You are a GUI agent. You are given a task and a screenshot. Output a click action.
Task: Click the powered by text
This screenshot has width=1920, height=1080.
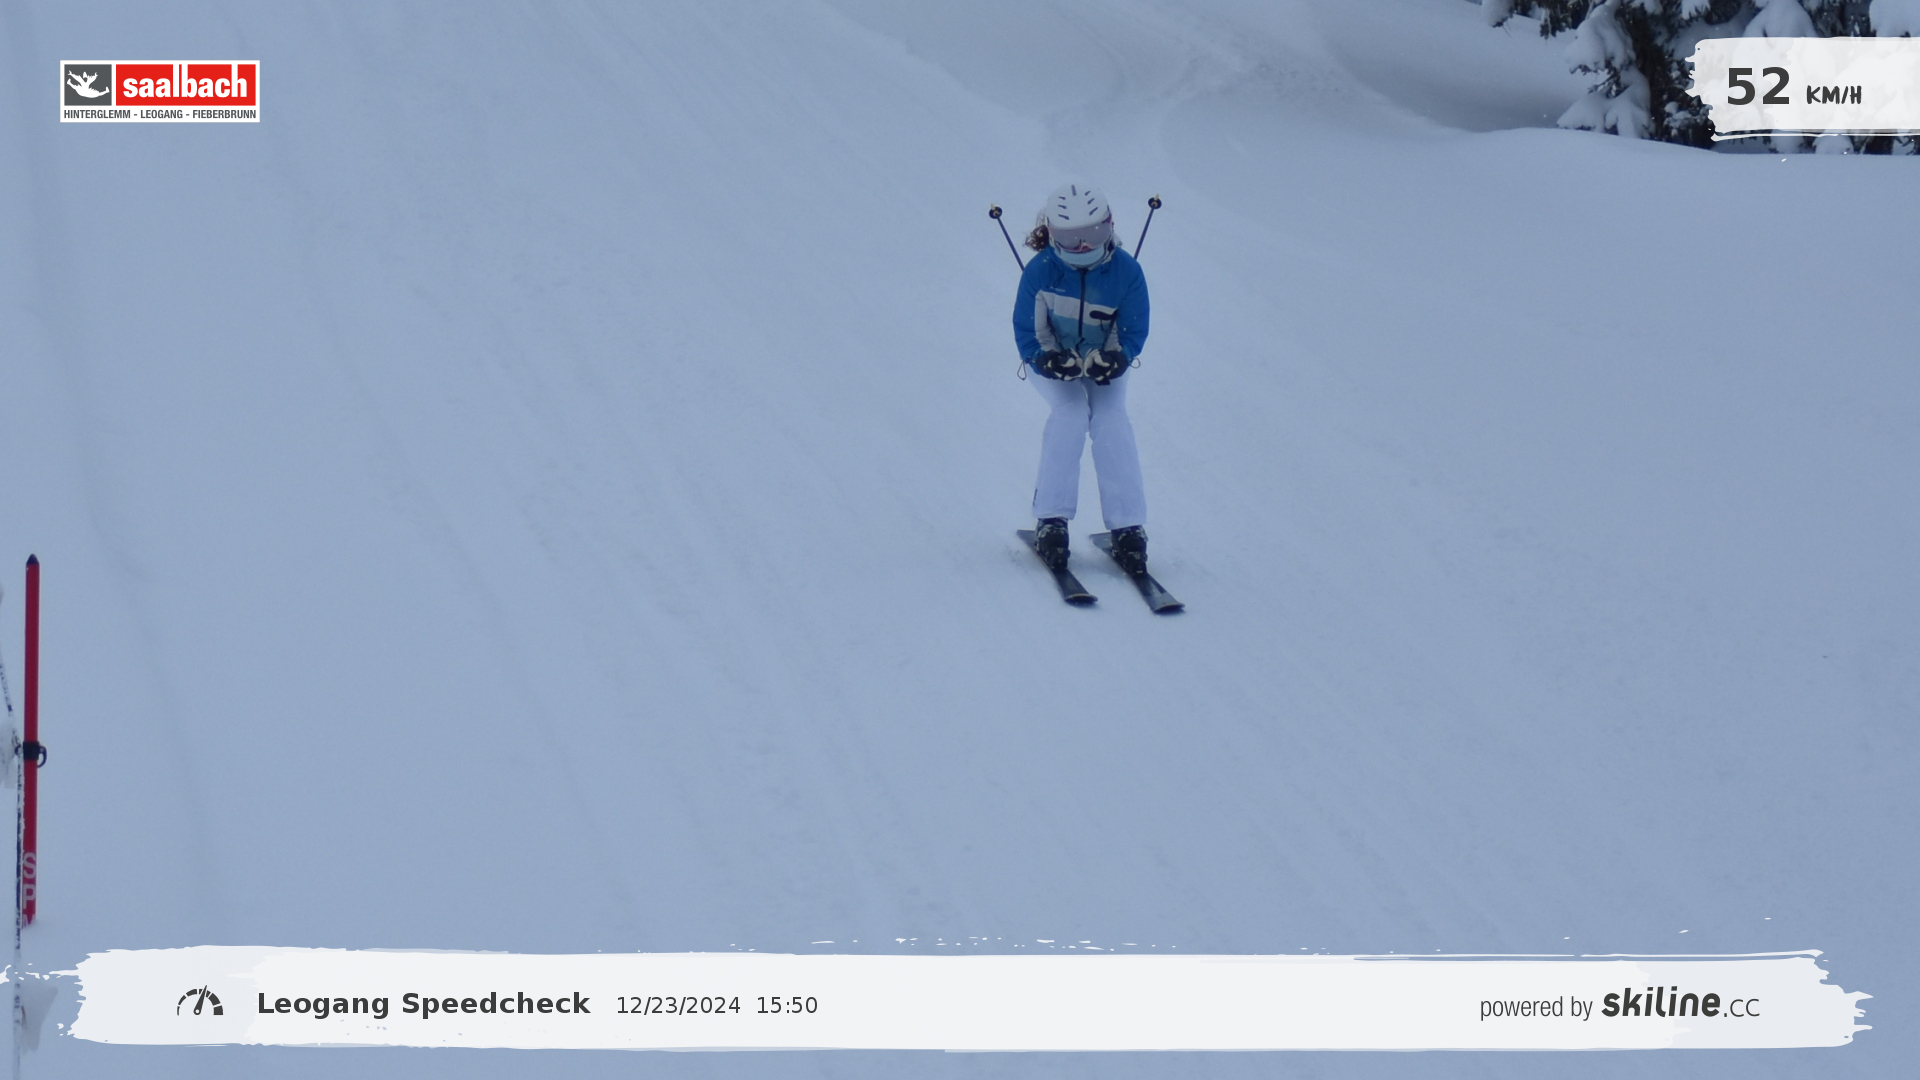1536,1007
